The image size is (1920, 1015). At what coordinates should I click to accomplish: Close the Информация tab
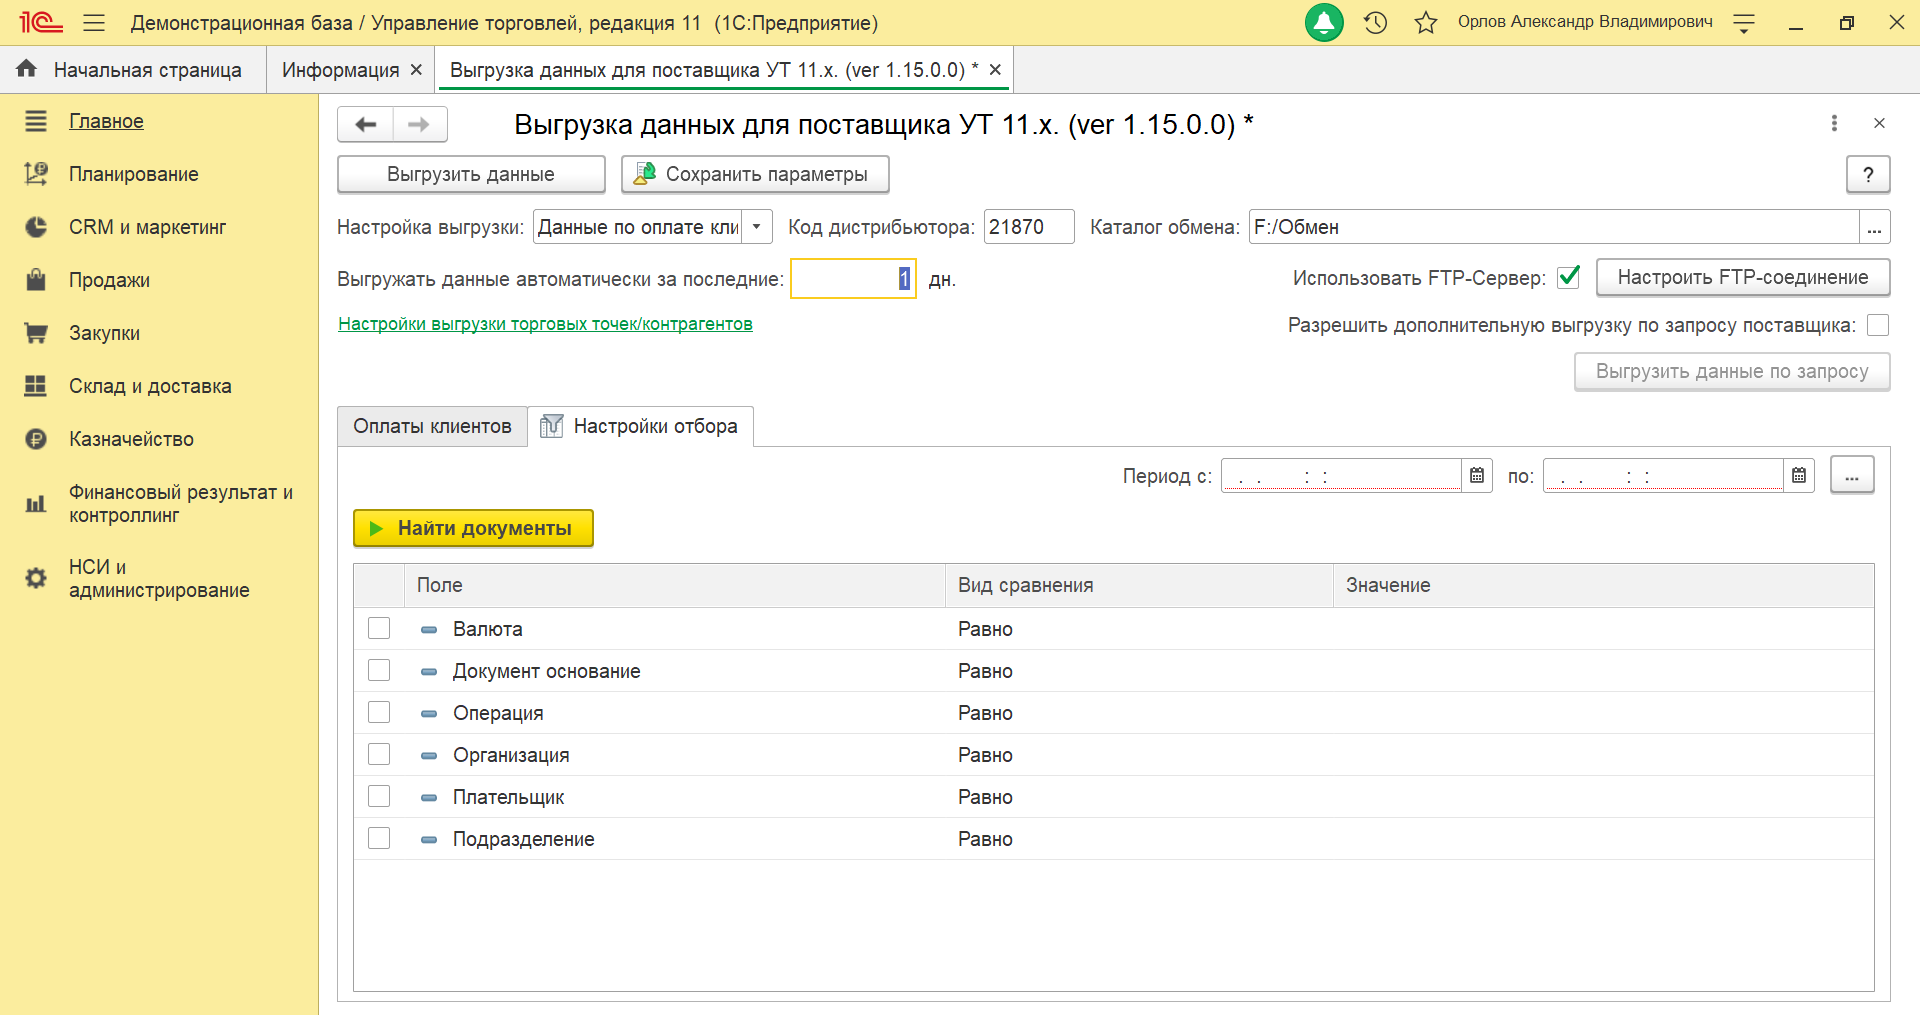(x=416, y=70)
